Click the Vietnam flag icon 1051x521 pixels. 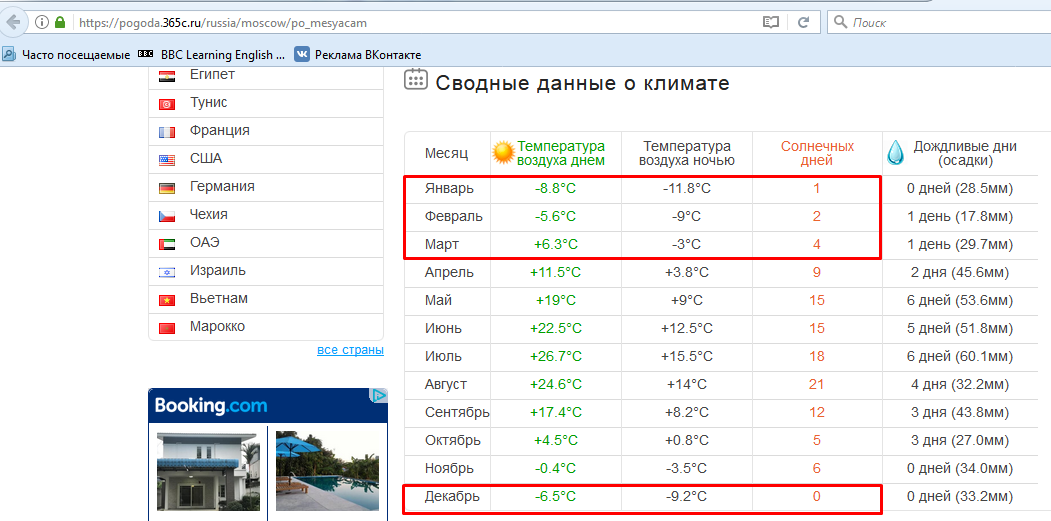tap(166, 301)
